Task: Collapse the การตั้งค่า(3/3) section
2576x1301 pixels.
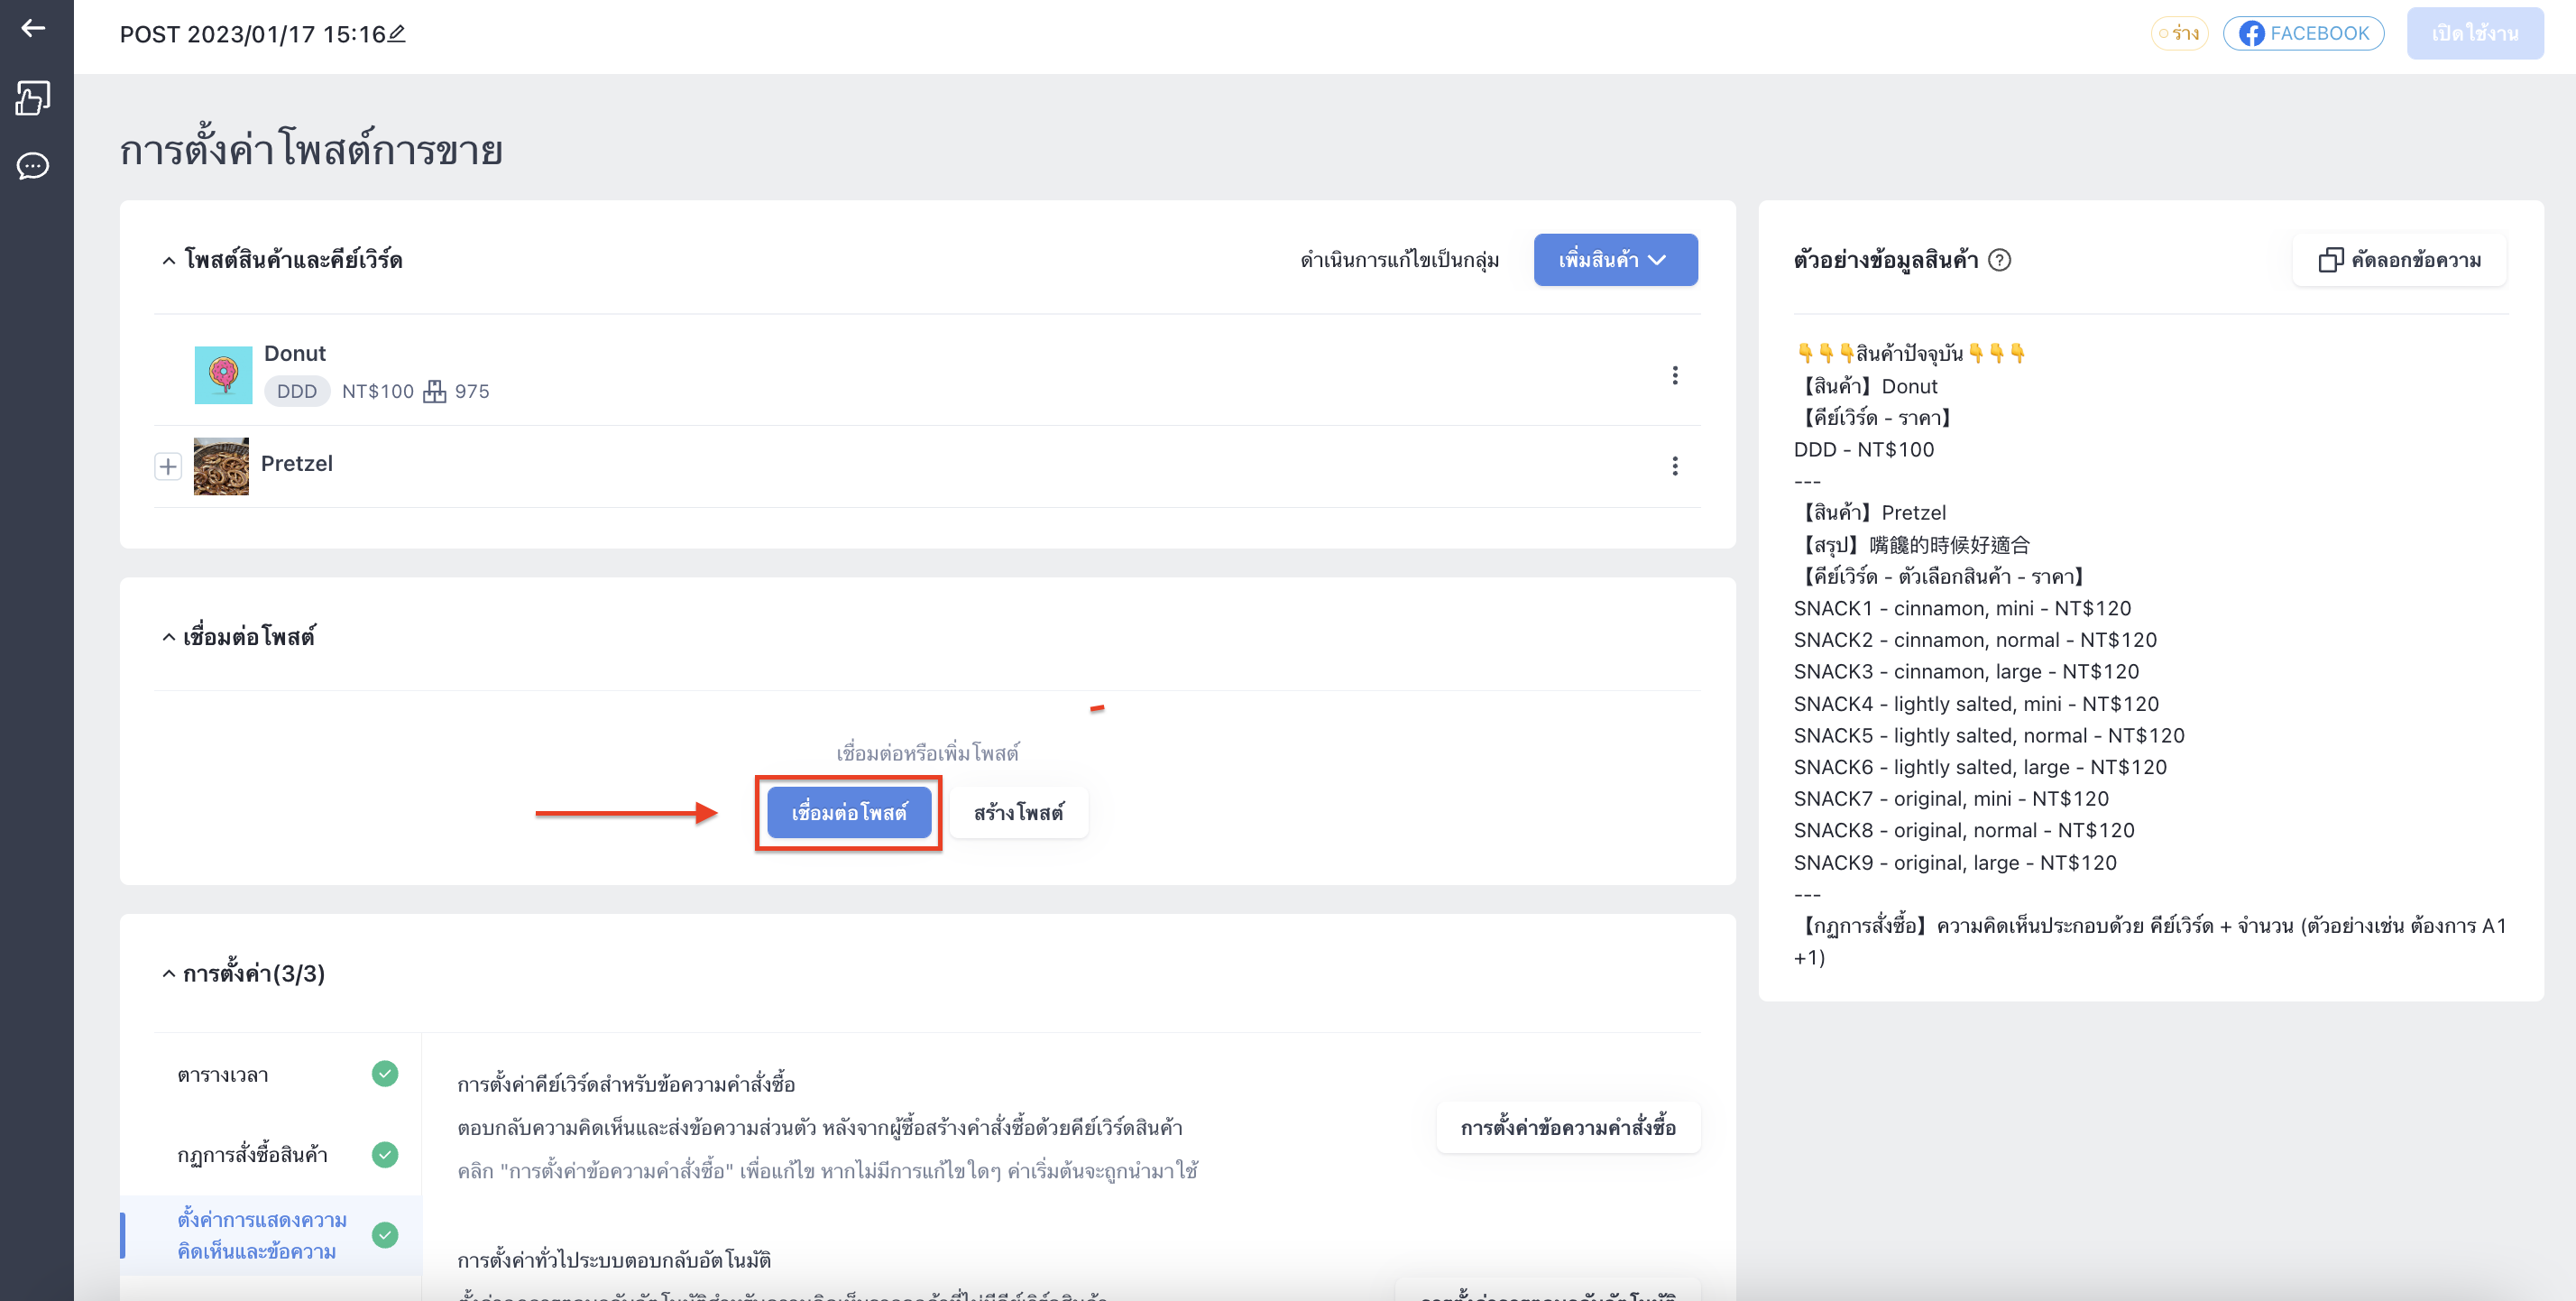Action: click(169, 974)
